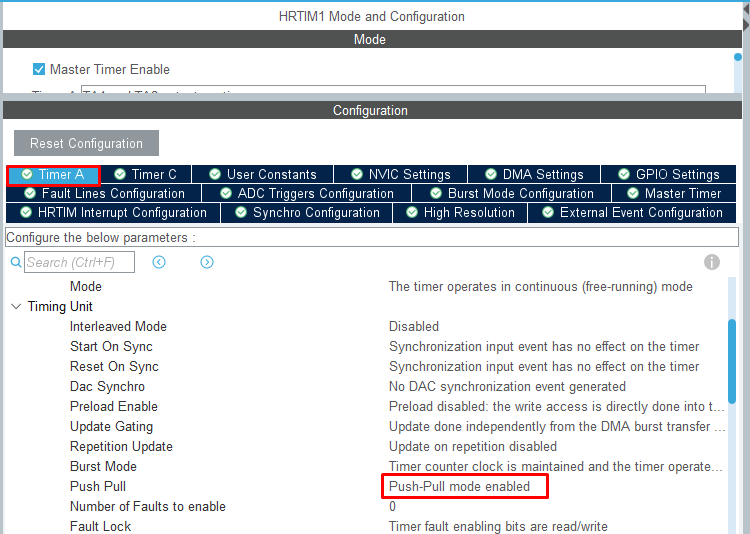The height and width of the screenshot is (534, 750).
Task: Change the Interleaved Mode Disabled value
Action: tap(414, 327)
